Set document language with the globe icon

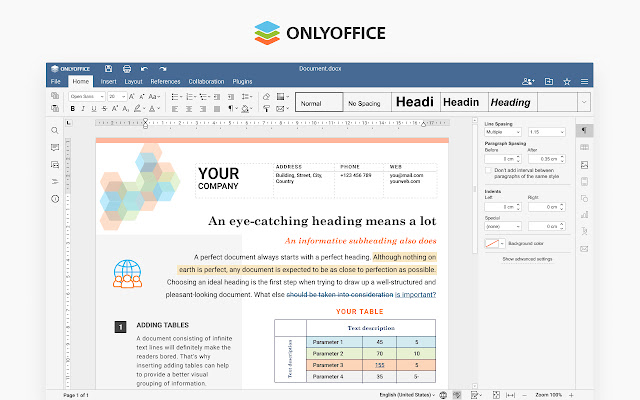tap(443, 395)
